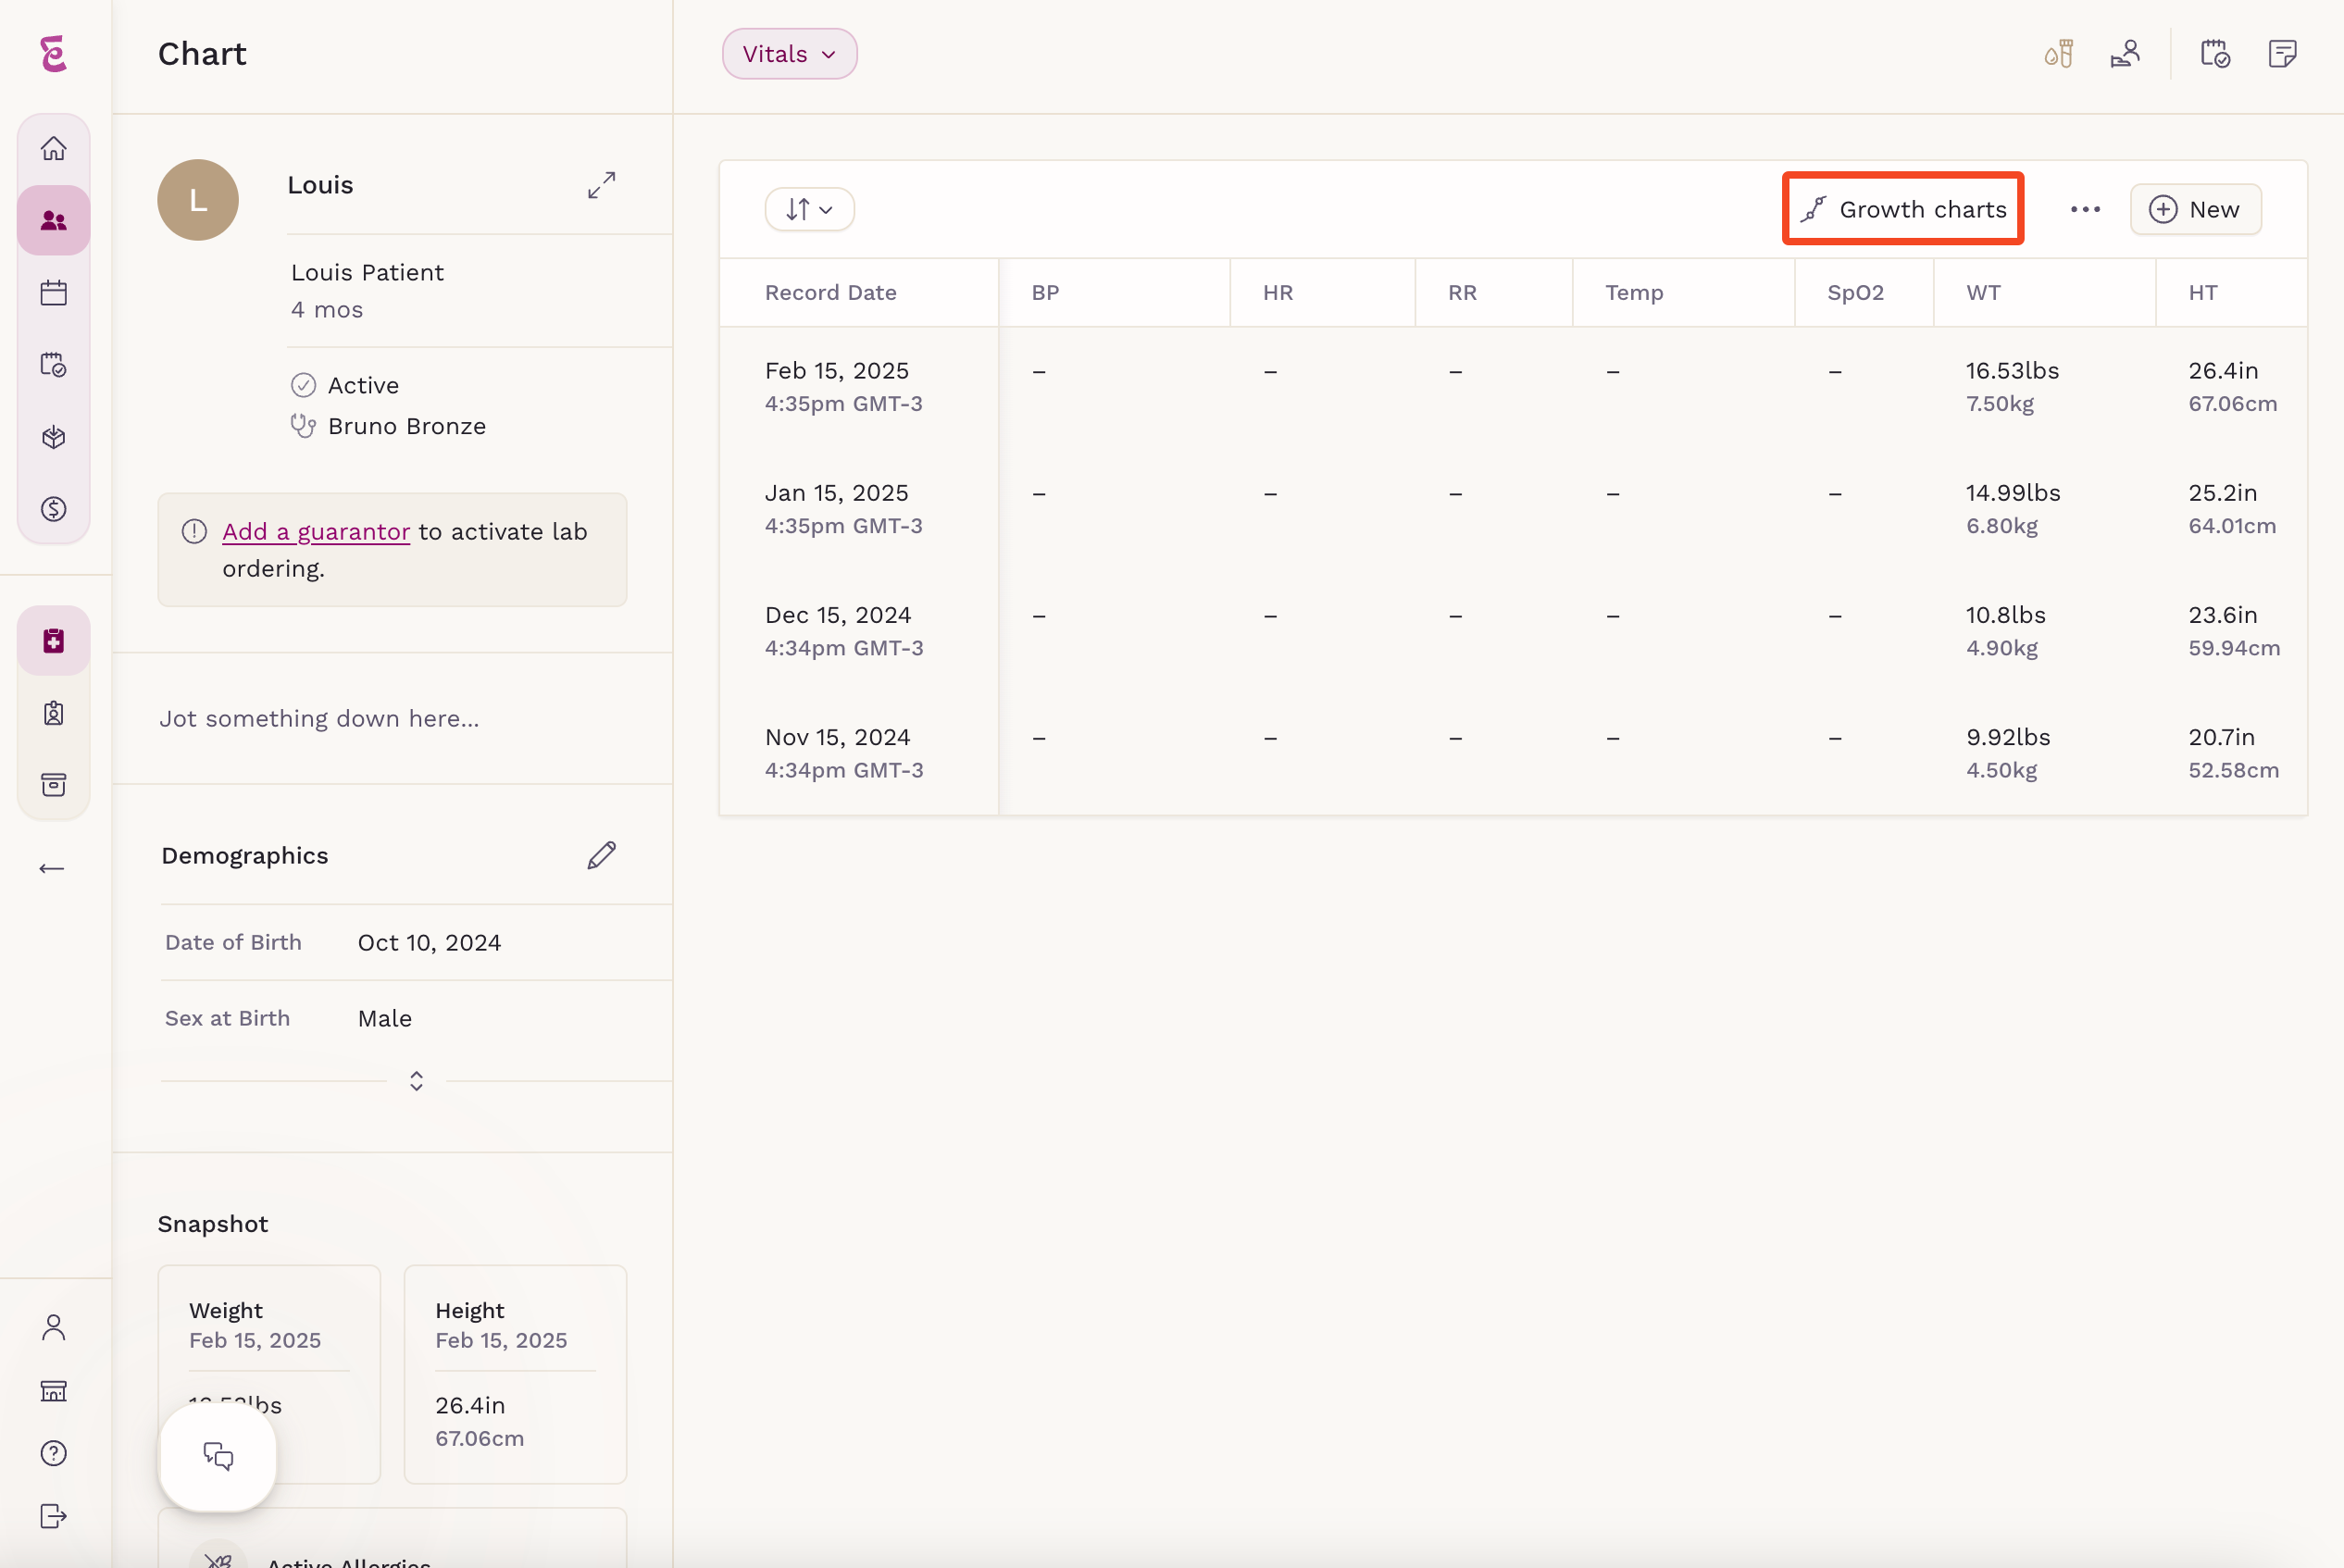Collapse sidebar with left arrow
The width and height of the screenshot is (2344, 1568).
[x=52, y=869]
